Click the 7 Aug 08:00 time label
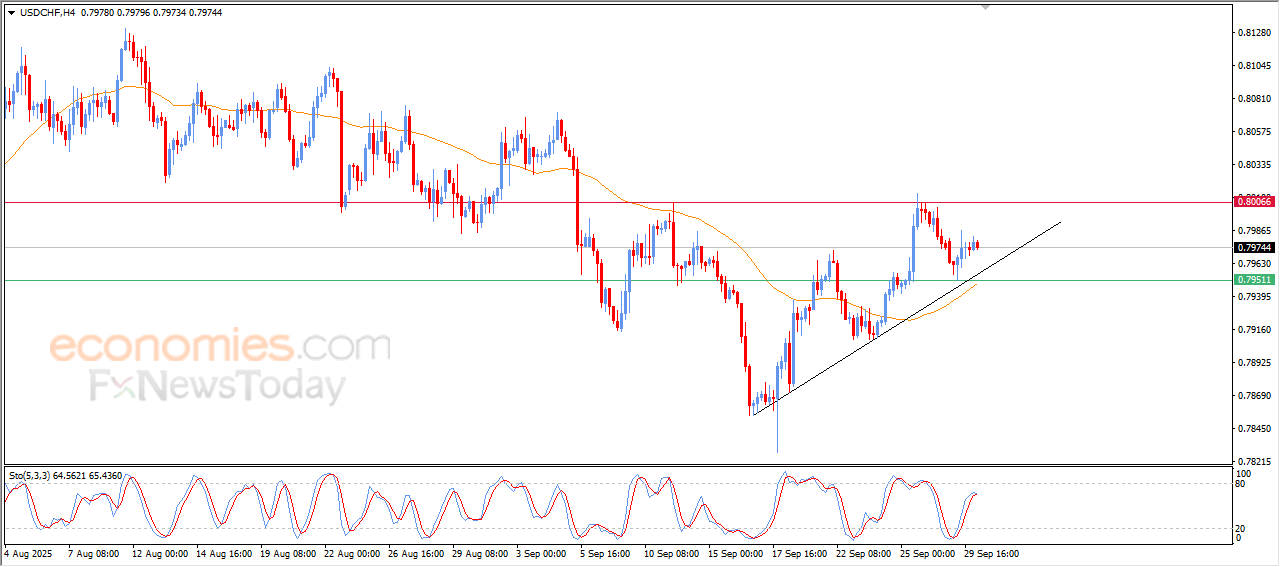 [92, 553]
